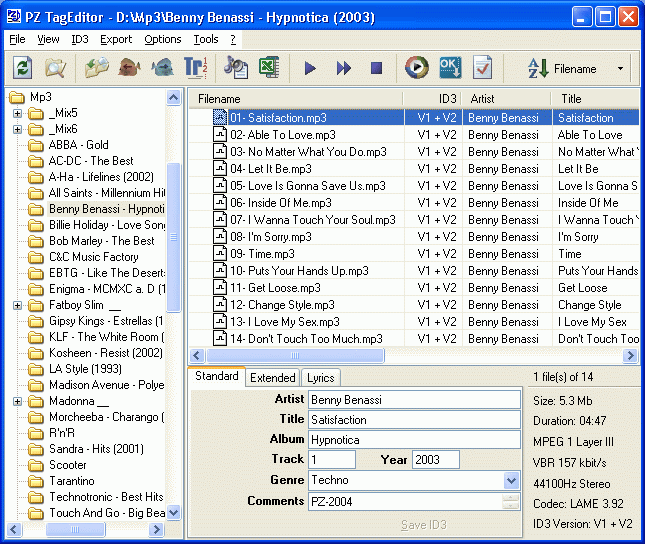Click the Year input field
Image resolution: width=645 pixels, height=544 pixels.
coord(436,459)
